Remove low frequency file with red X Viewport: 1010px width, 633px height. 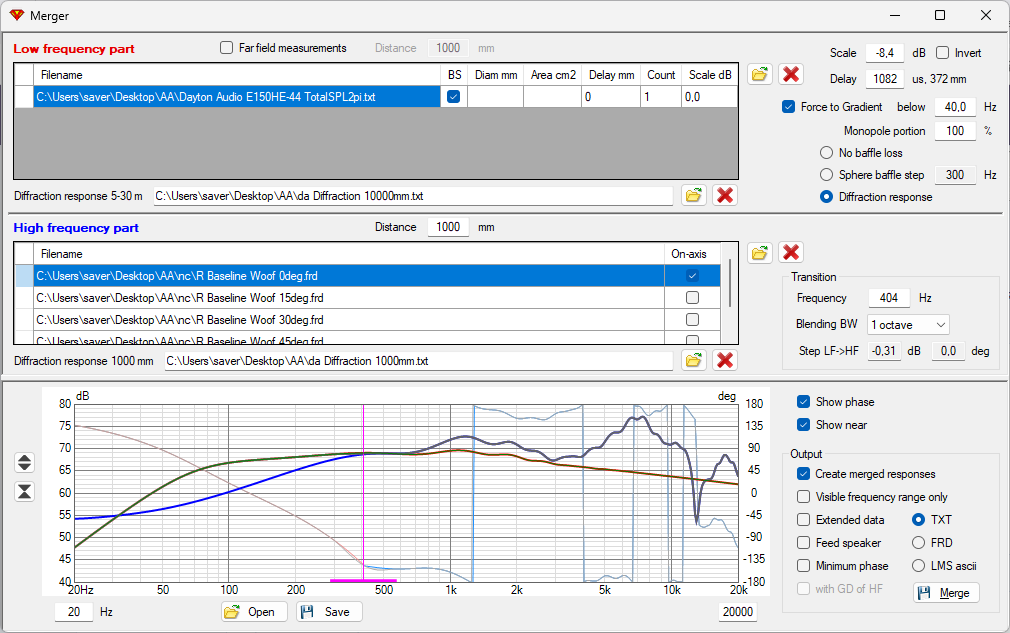click(x=790, y=74)
